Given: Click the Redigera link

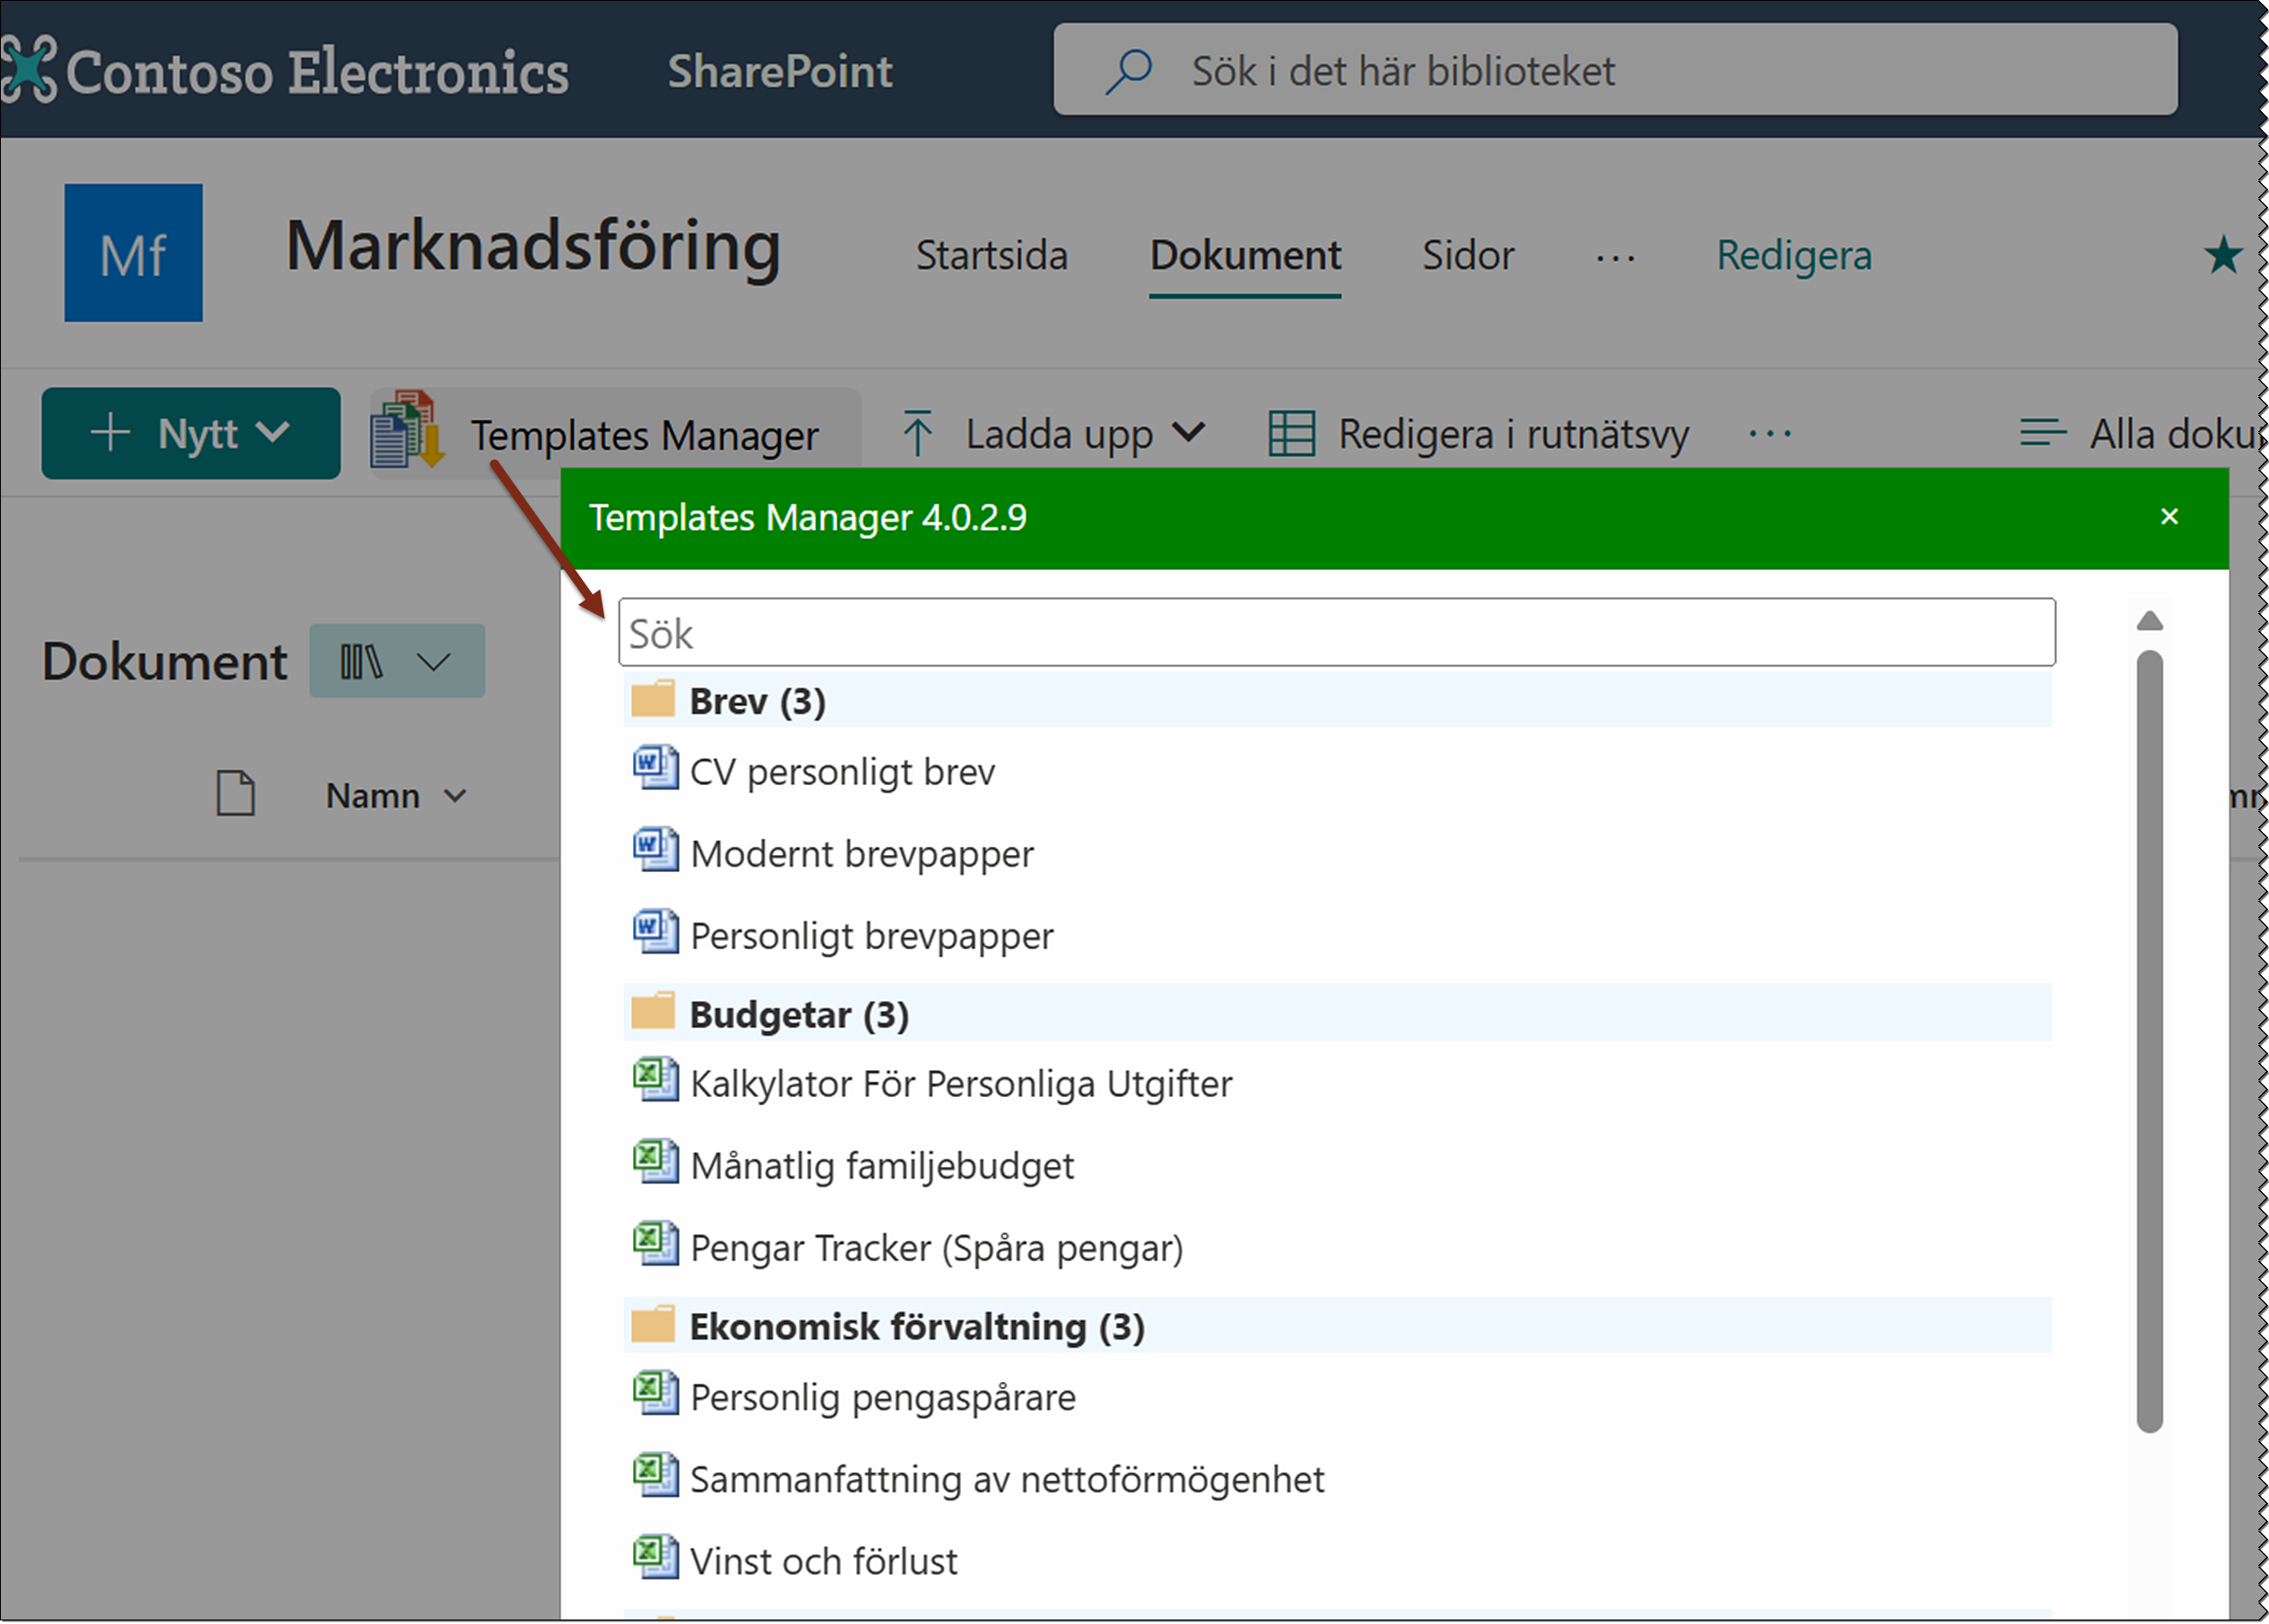Looking at the screenshot, I should coord(1793,255).
